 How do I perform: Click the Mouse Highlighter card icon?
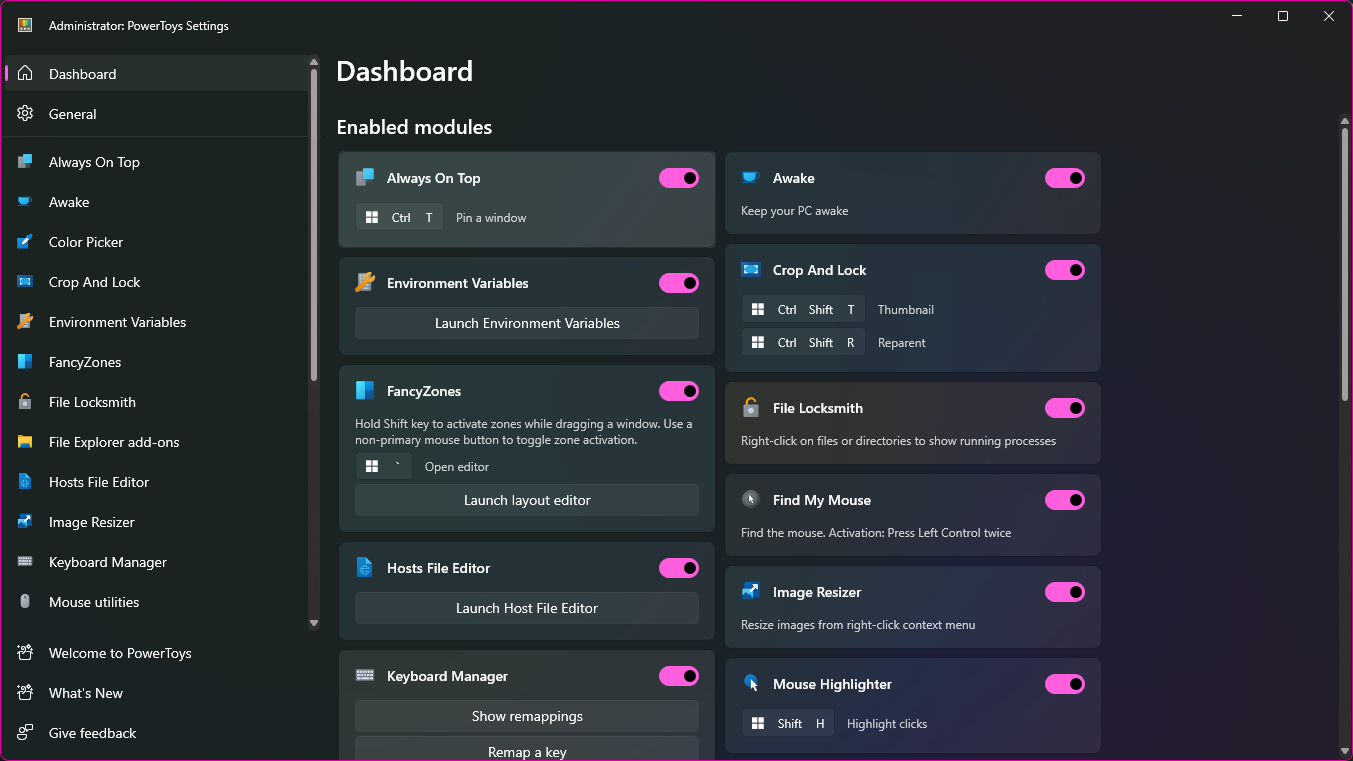click(x=751, y=684)
